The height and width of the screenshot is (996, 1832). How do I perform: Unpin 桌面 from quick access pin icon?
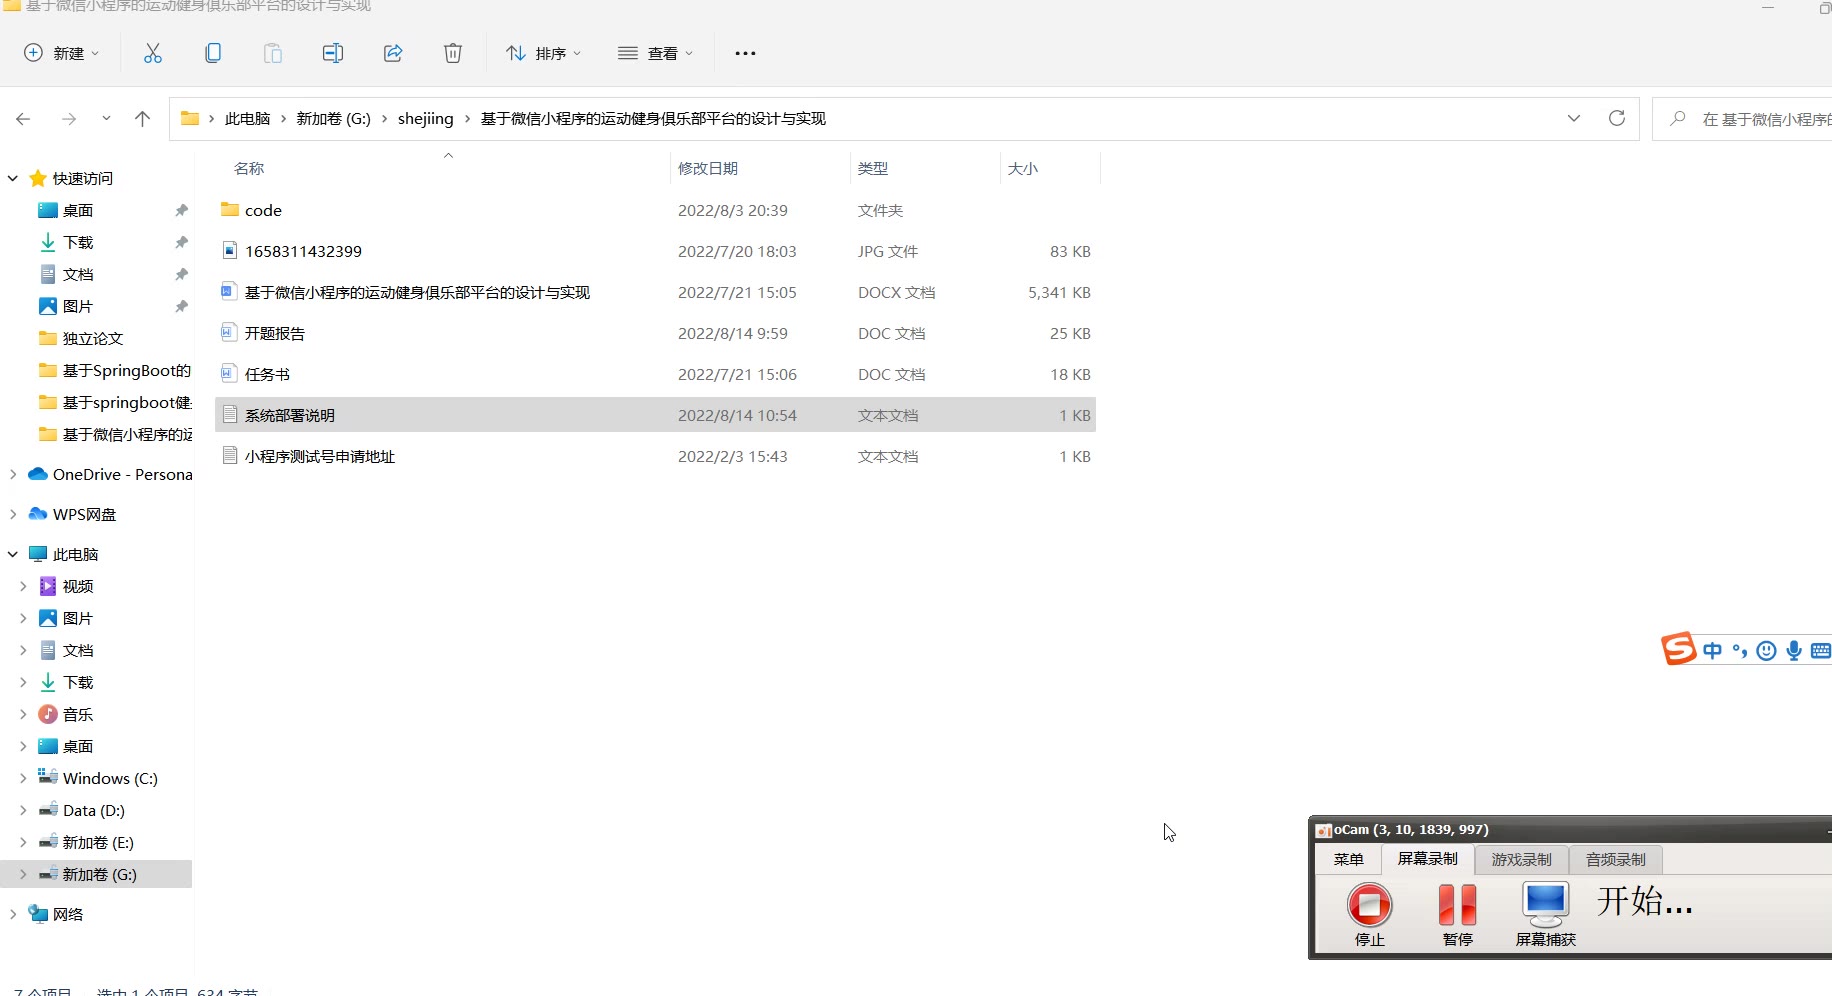(x=181, y=210)
